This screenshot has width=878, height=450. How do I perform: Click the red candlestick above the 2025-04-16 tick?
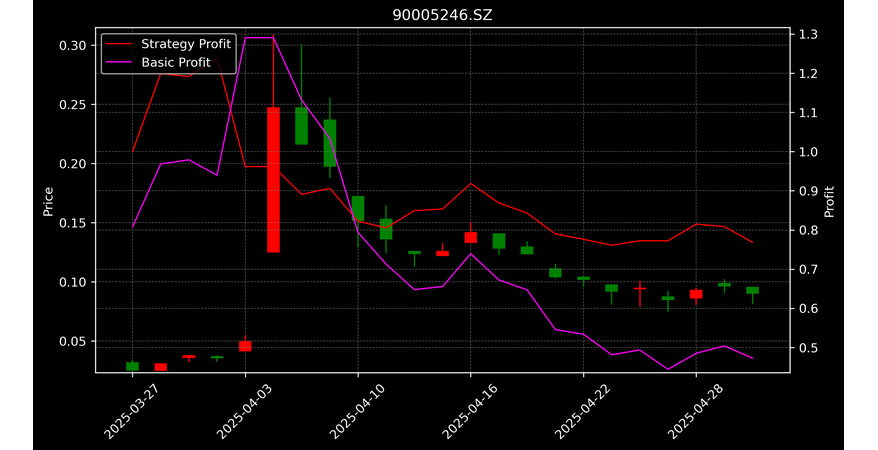(470, 237)
